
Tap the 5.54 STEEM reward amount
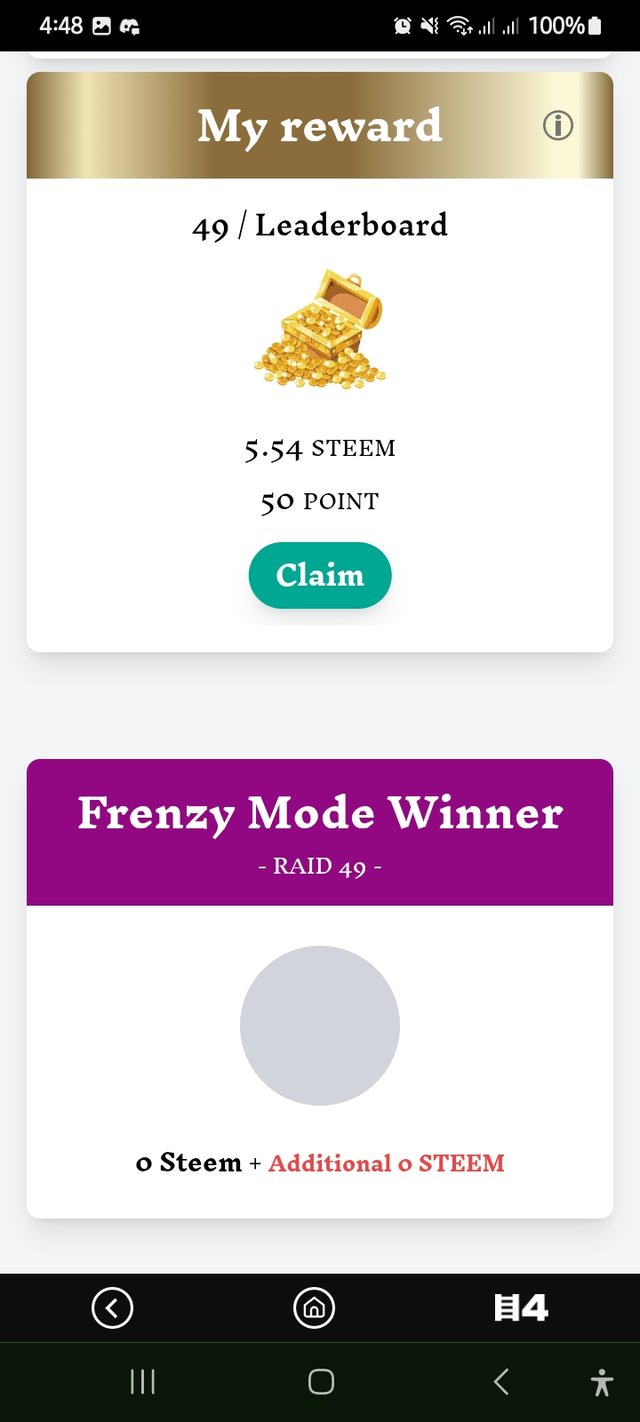pos(320,448)
